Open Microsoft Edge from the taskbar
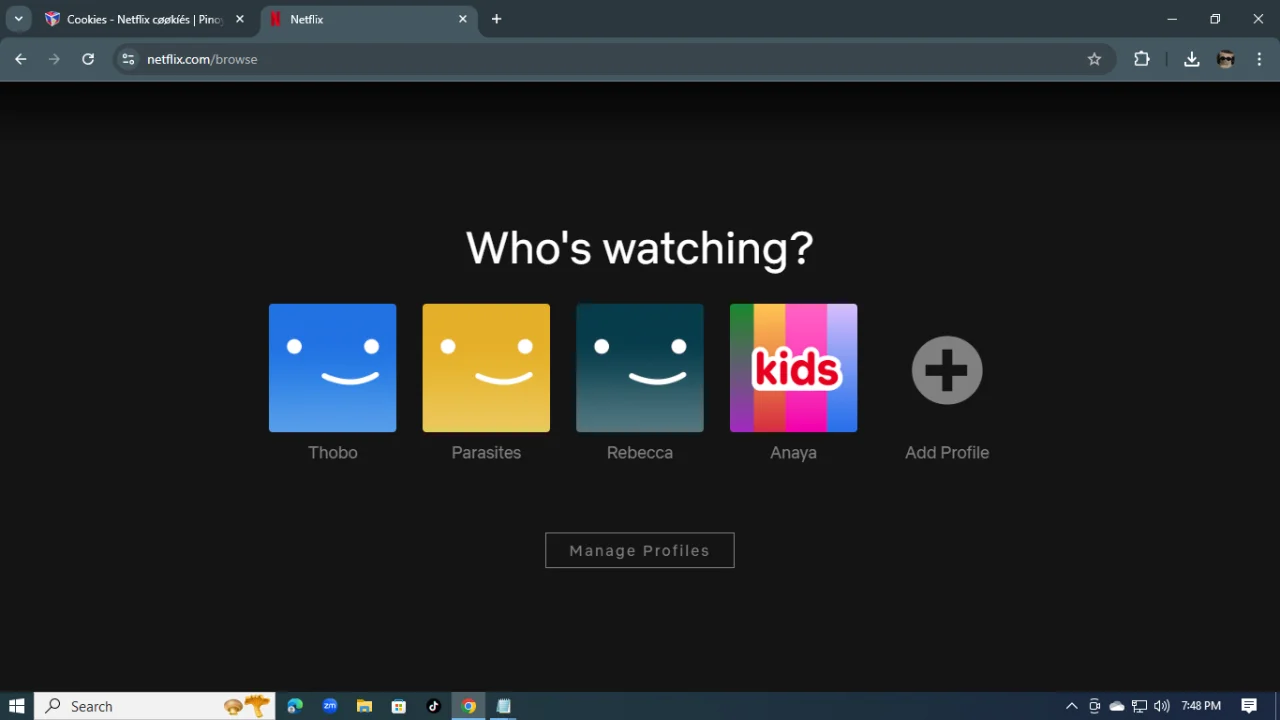The width and height of the screenshot is (1280, 720). (295, 706)
